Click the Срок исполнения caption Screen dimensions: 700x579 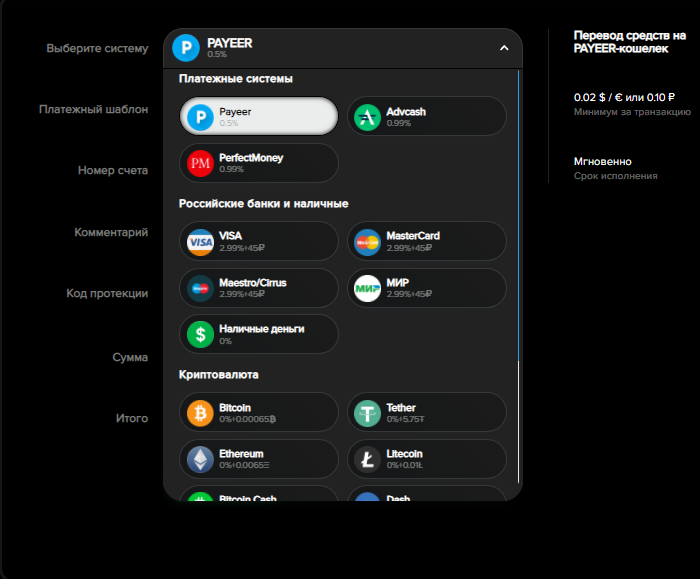coord(616,176)
